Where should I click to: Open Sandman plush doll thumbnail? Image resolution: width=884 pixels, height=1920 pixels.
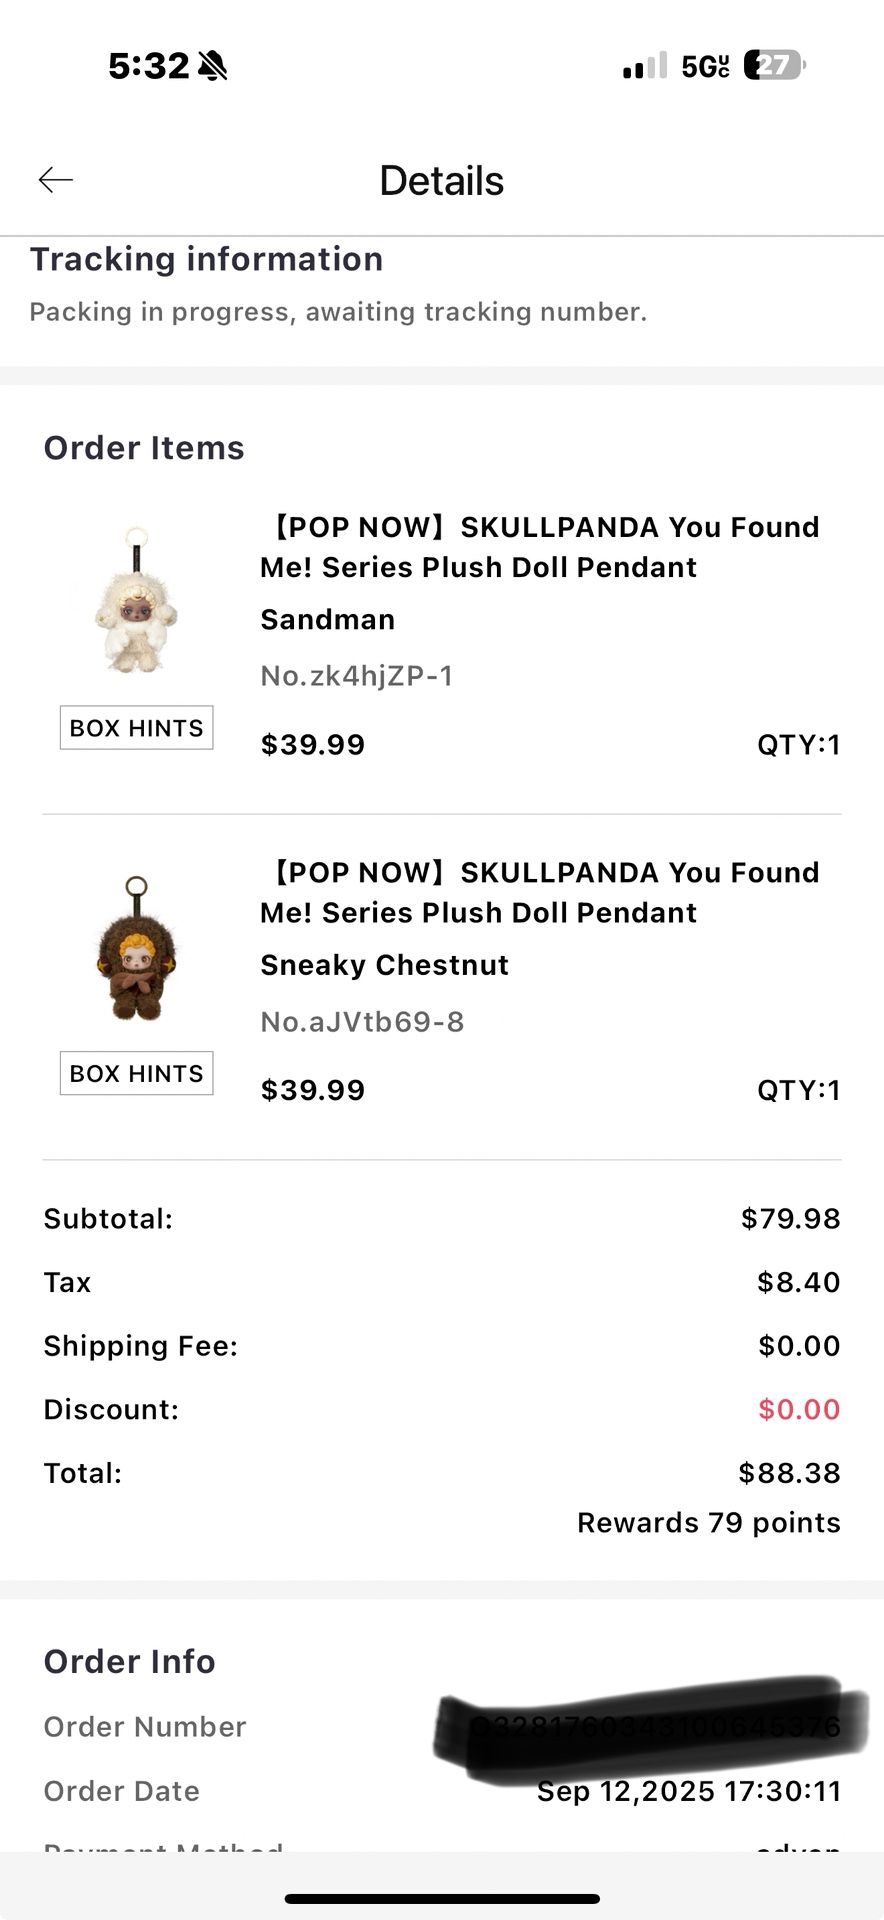tap(136, 601)
